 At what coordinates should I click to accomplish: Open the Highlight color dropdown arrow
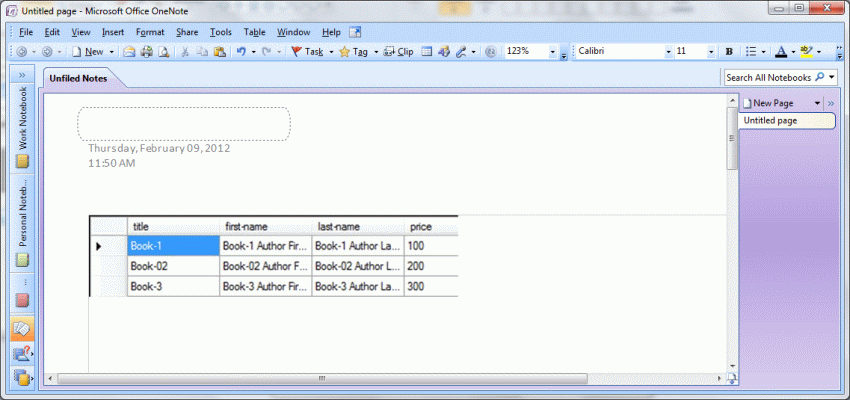819,51
